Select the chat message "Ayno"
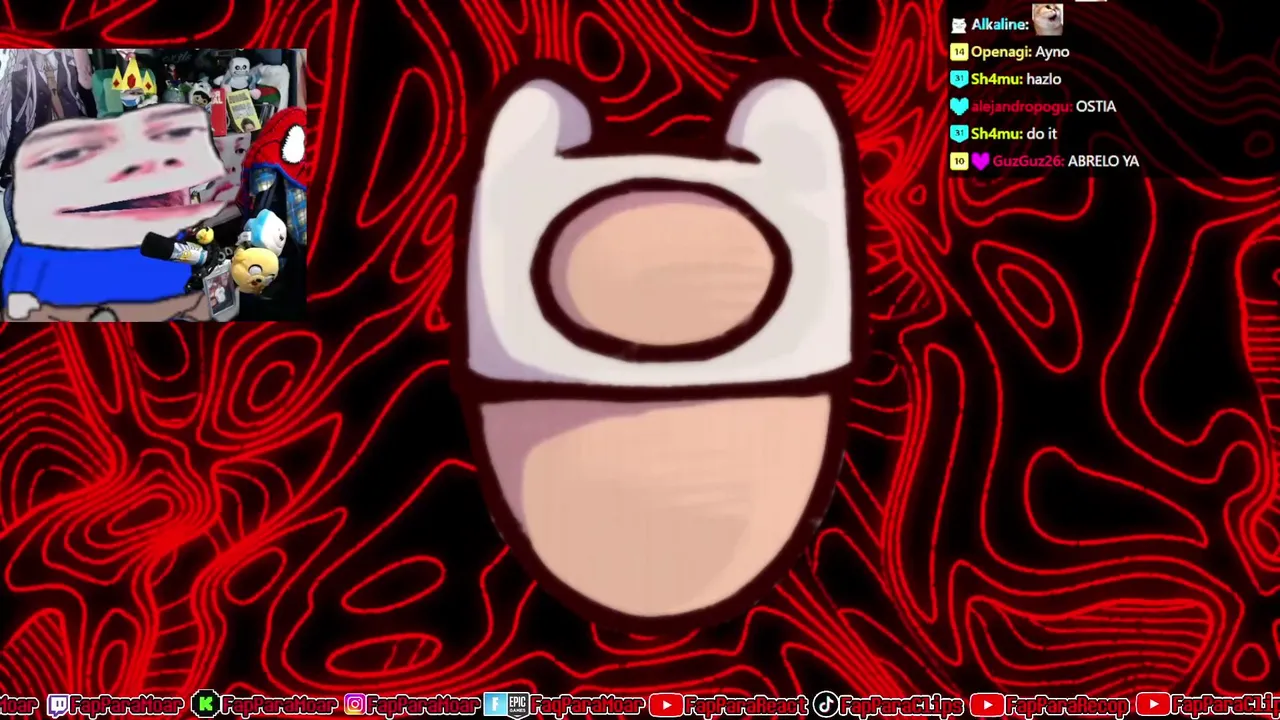 click(x=1052, y=52)
